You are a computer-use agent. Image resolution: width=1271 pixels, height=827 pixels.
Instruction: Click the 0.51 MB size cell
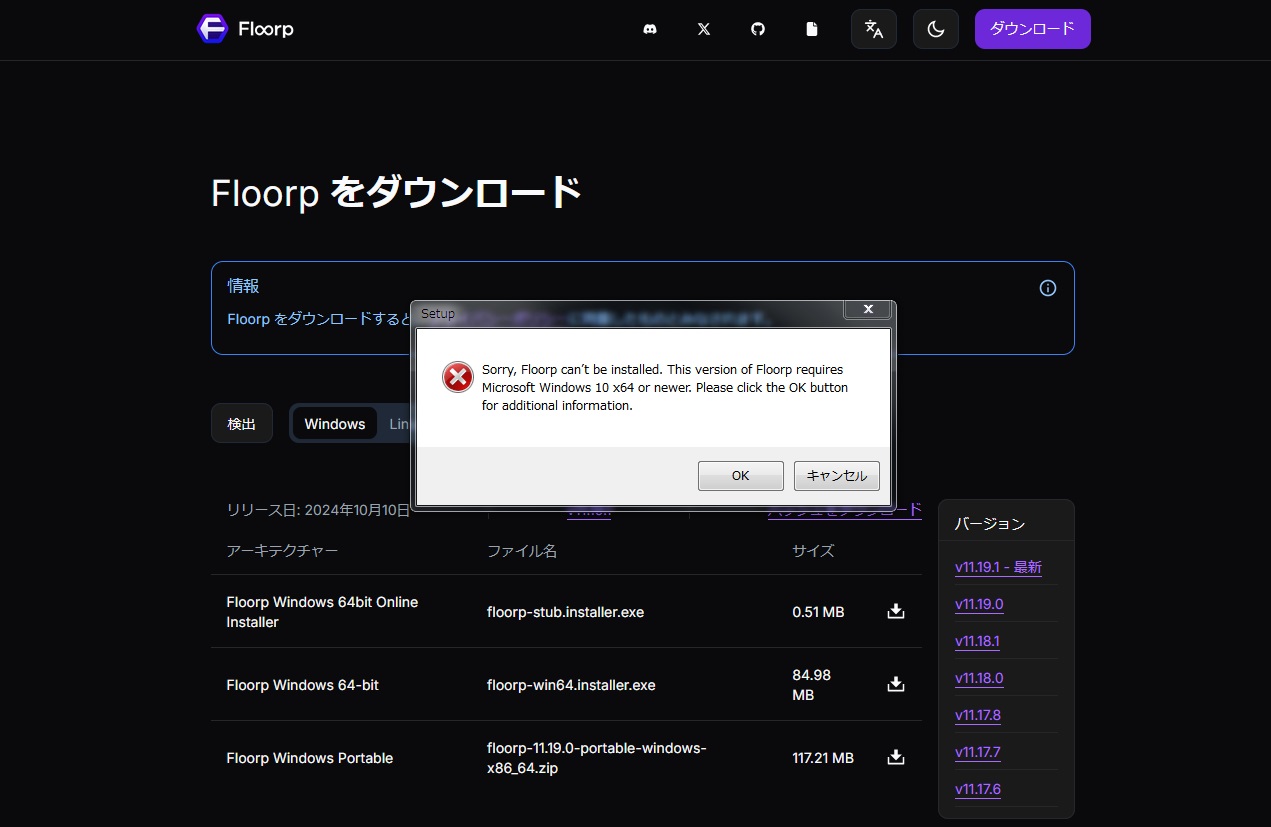(x=818, y=611)
